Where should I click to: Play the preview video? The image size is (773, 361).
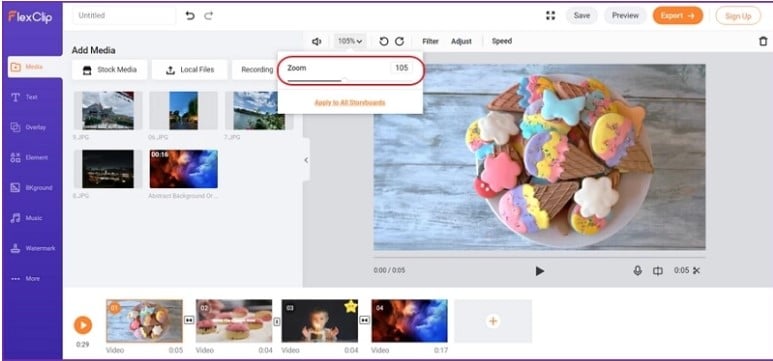pos(540,271)
